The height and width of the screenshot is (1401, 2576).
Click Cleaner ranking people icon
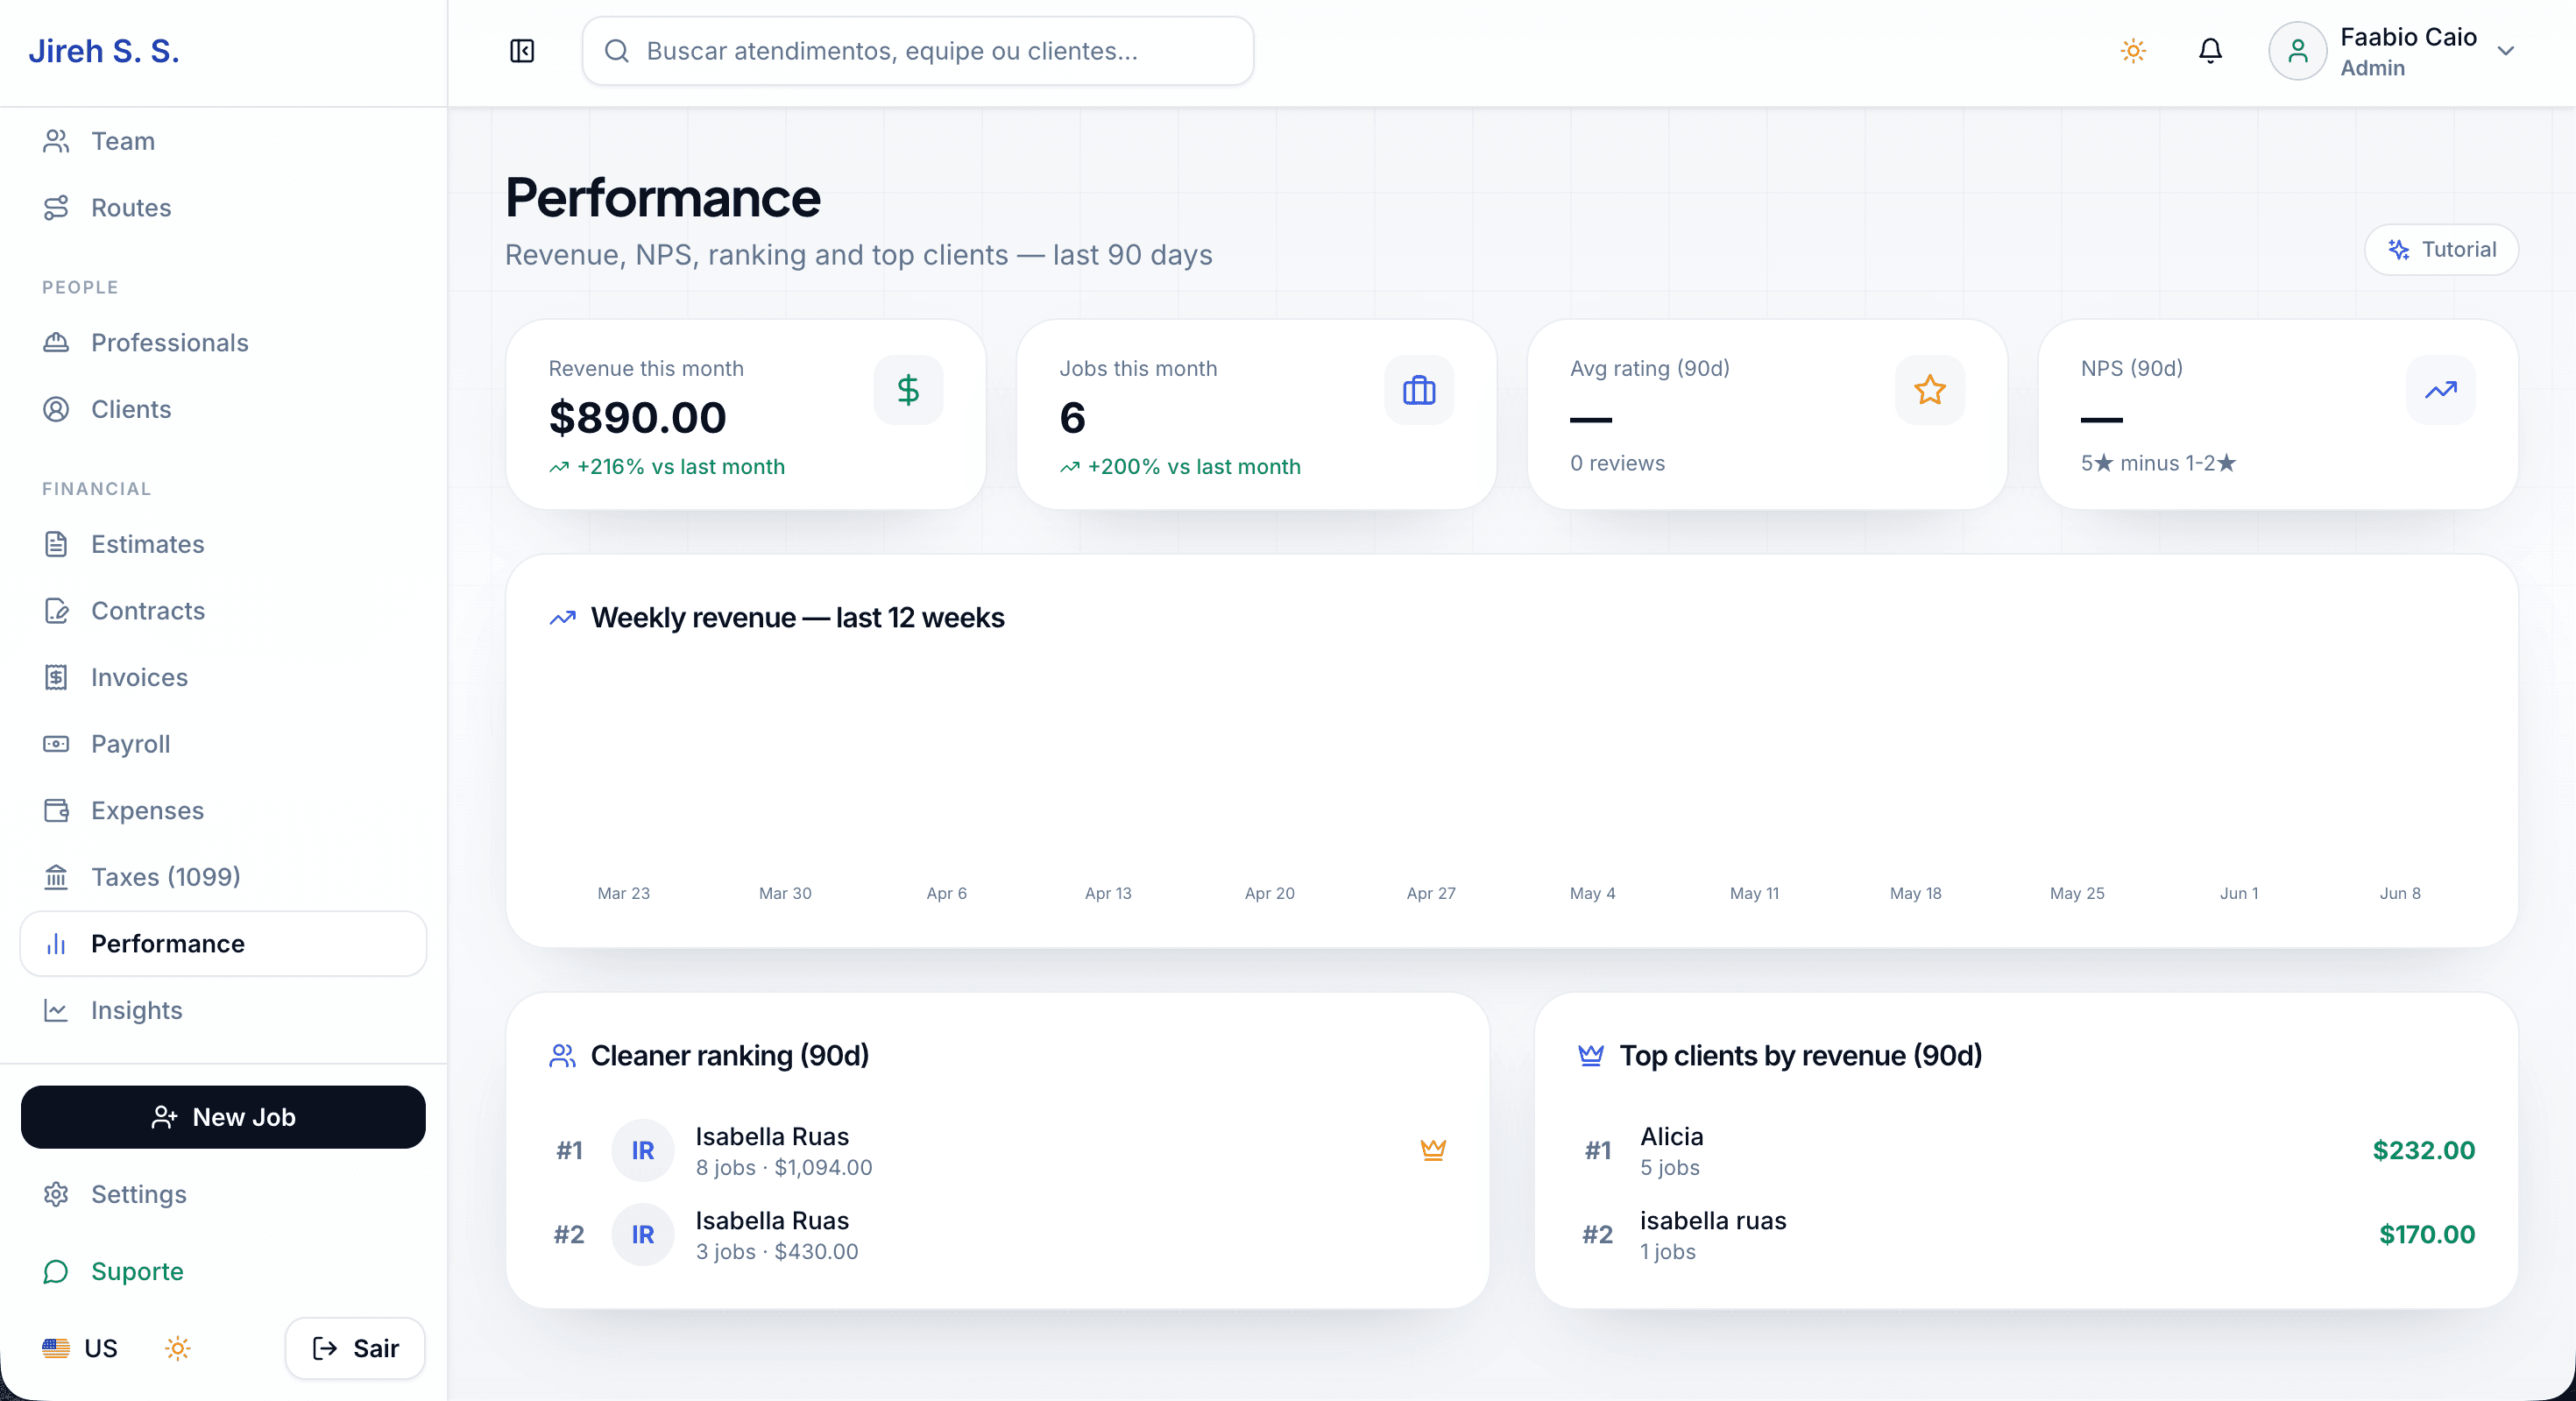click(x=563, y=1056)
